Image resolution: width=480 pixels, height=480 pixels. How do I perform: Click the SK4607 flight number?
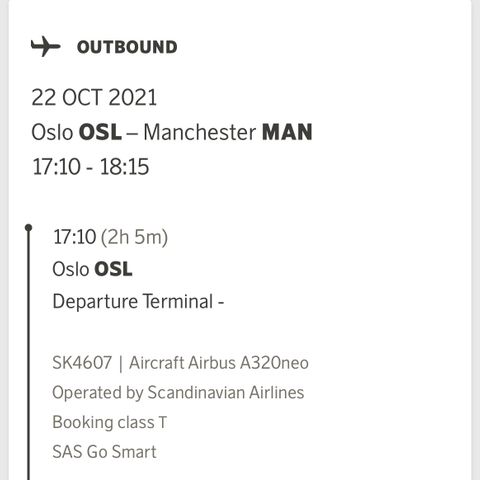[x=82, y=363]
